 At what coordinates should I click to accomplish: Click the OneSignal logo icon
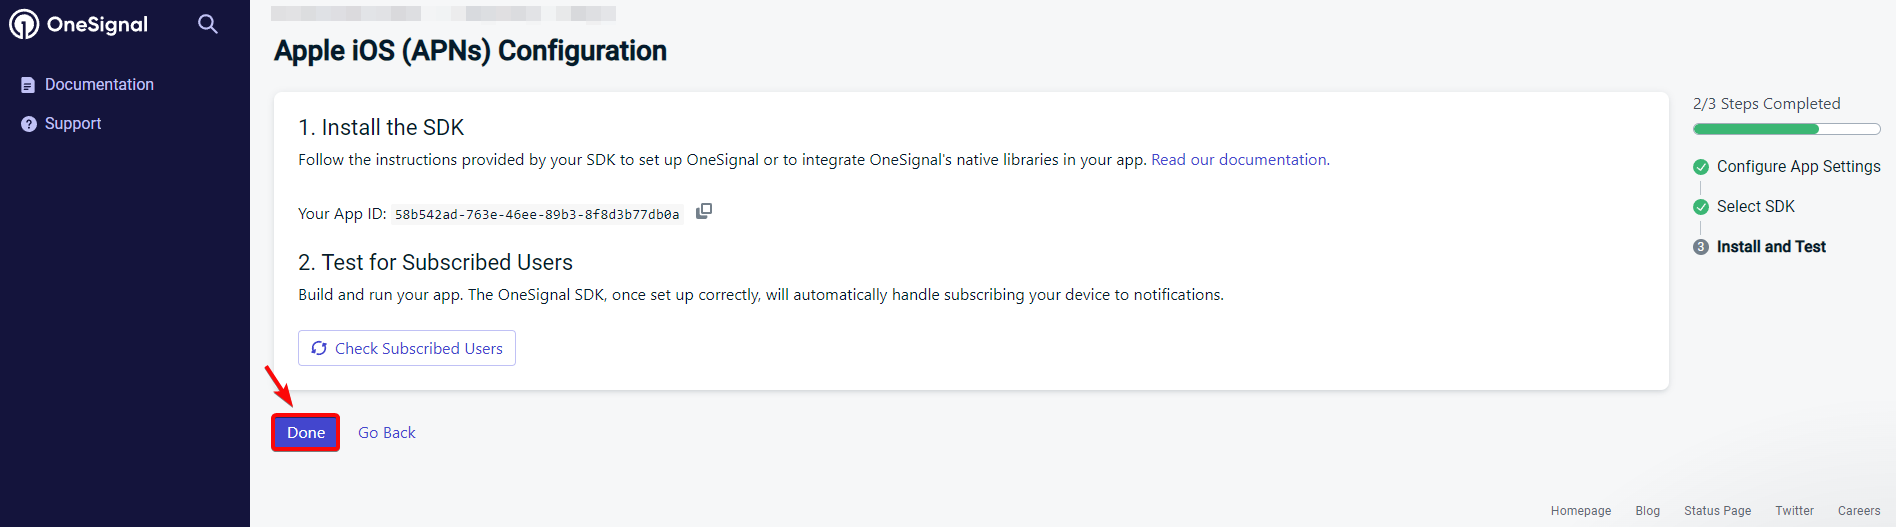click(24, 24)
